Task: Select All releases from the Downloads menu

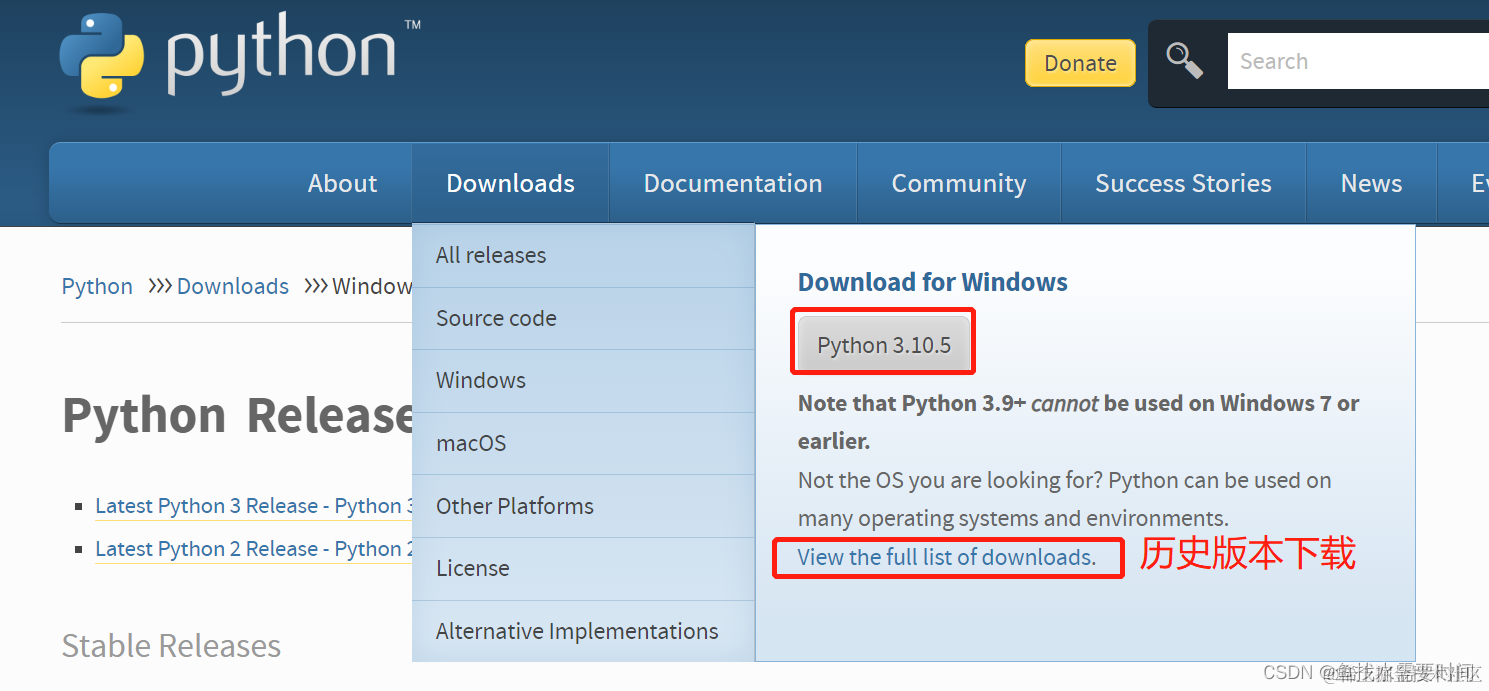Action: [x=491, y=255]
